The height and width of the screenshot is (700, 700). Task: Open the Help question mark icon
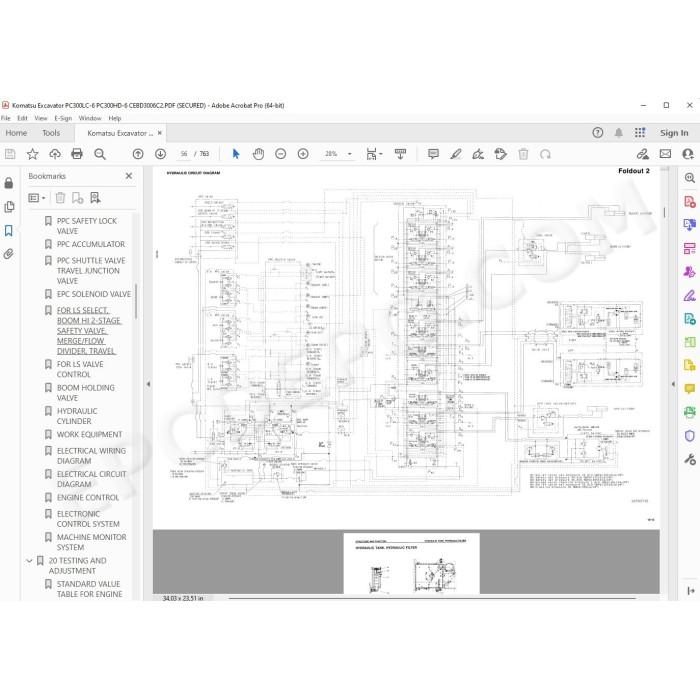tap(597, 133)
